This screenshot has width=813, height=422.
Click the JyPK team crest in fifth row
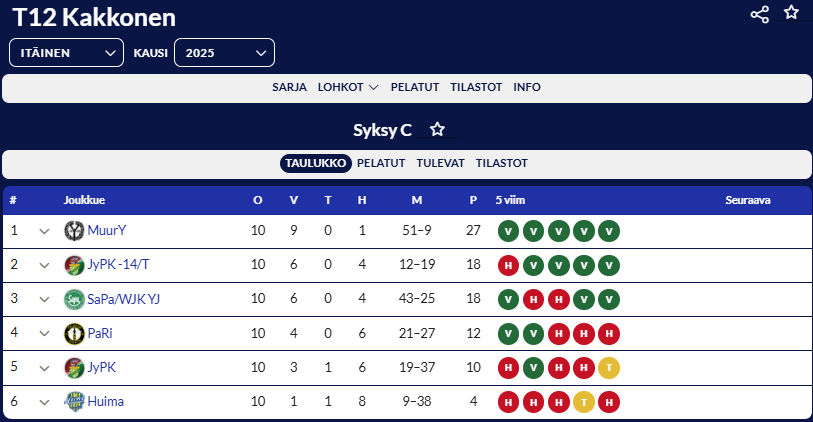click(x=73, y=367)
